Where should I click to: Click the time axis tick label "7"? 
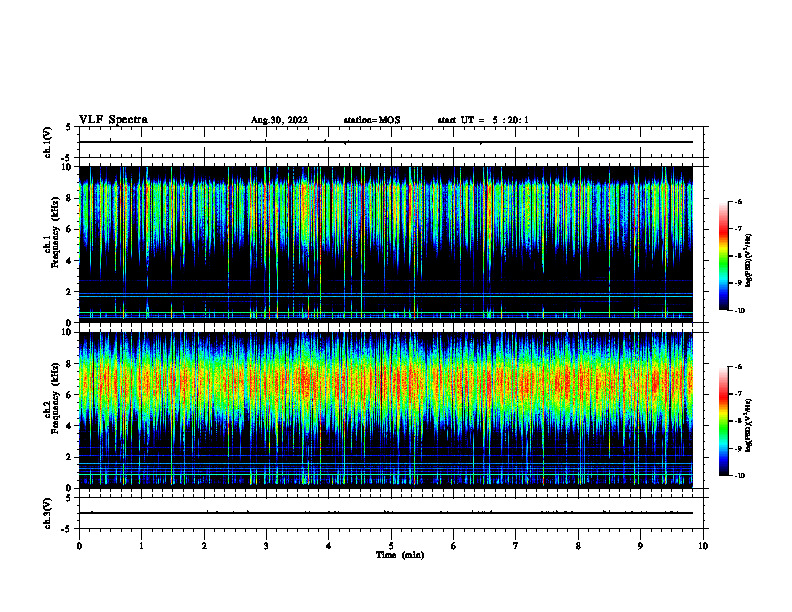(516, 546)
